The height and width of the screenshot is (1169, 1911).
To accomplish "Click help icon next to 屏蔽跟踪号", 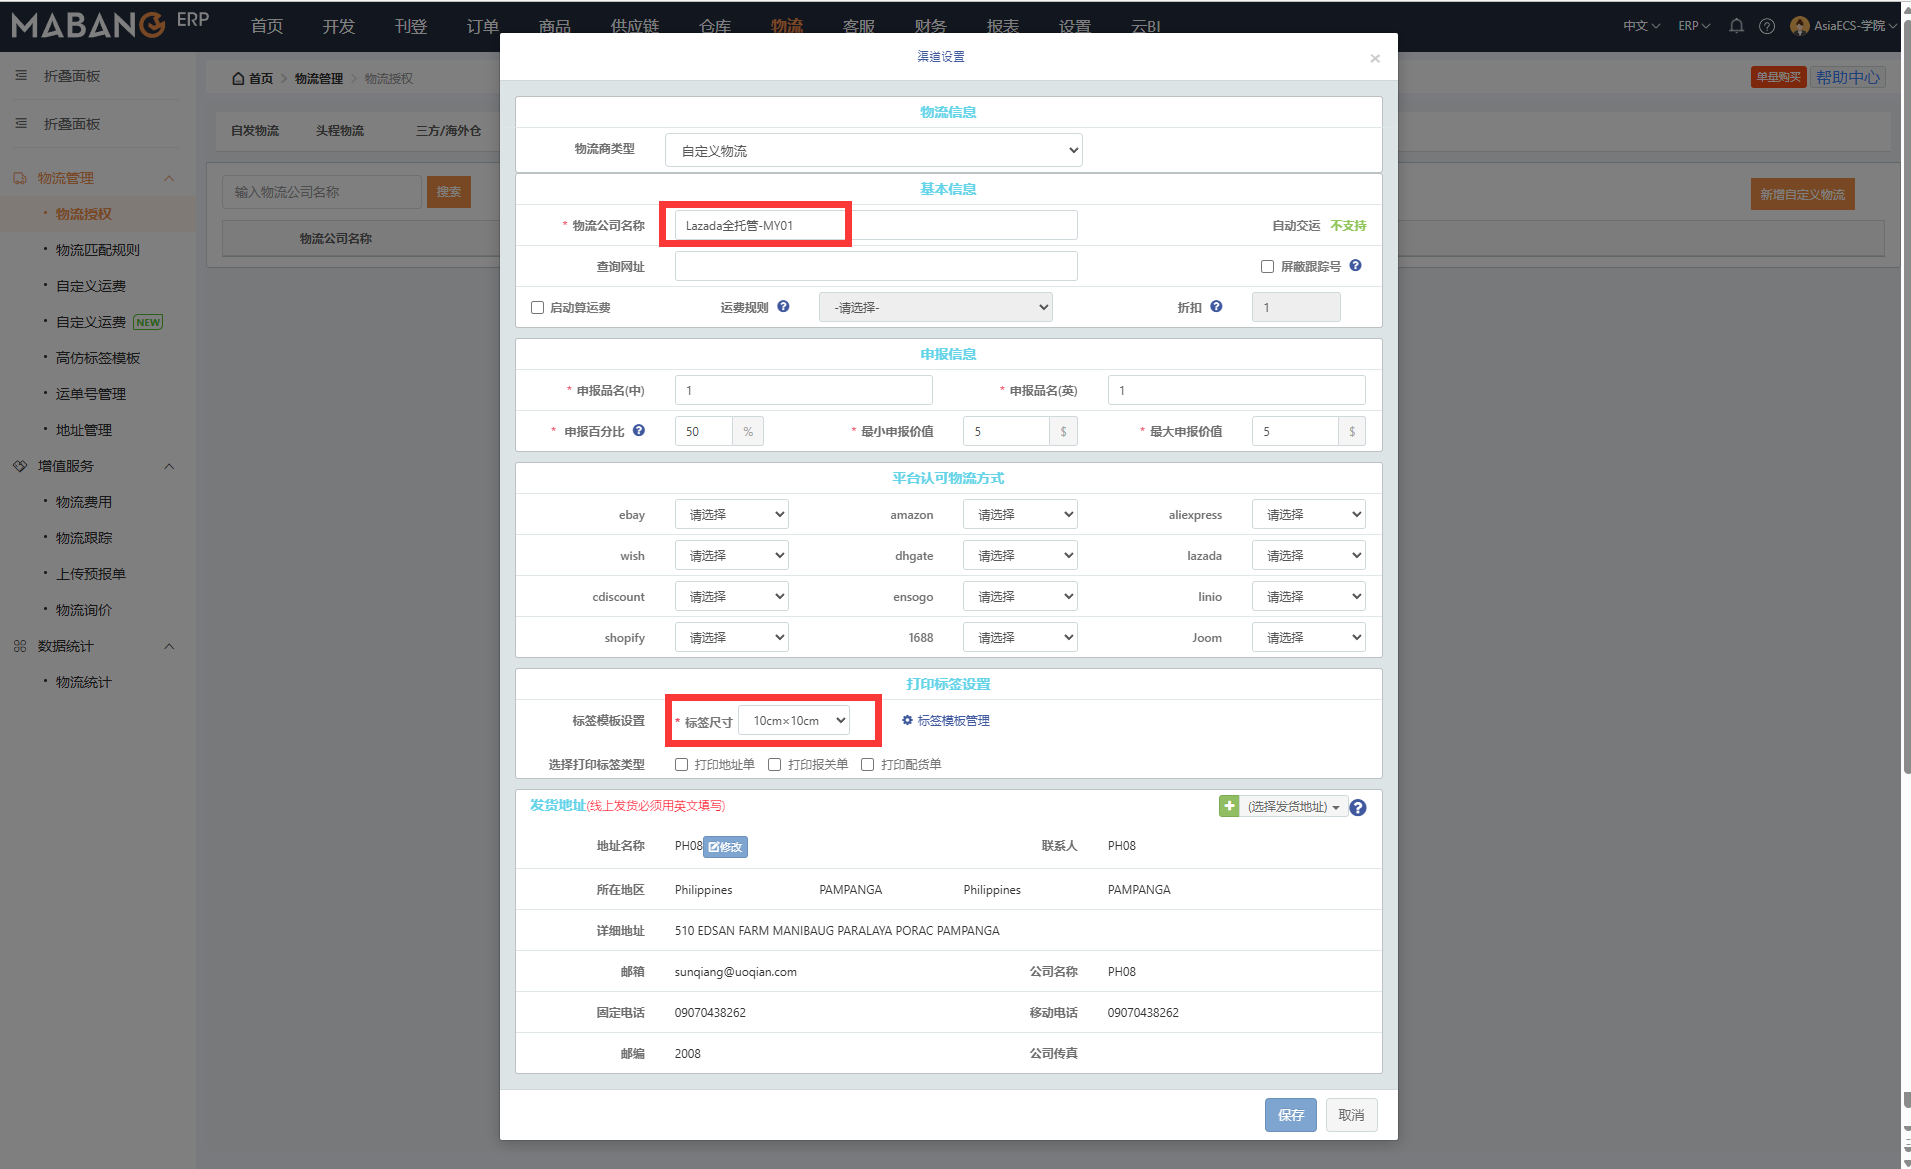I will coord(1356,265).
